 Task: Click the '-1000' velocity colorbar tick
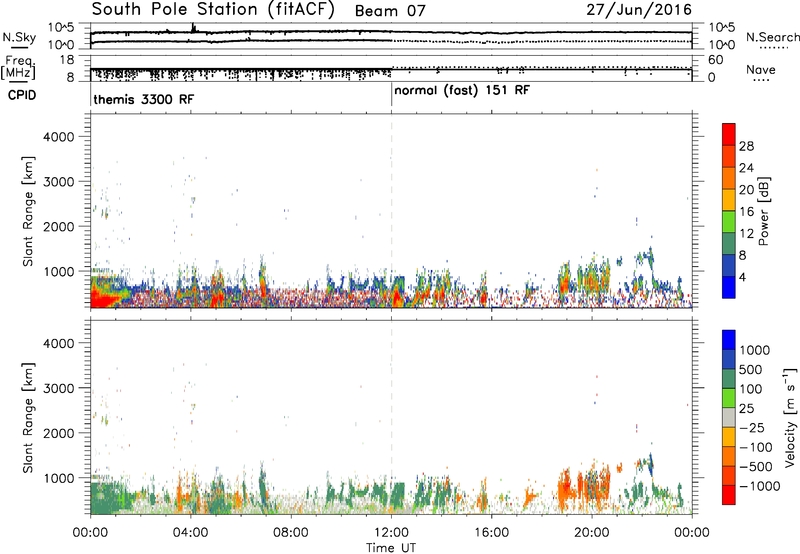click(x=759, y=486)
